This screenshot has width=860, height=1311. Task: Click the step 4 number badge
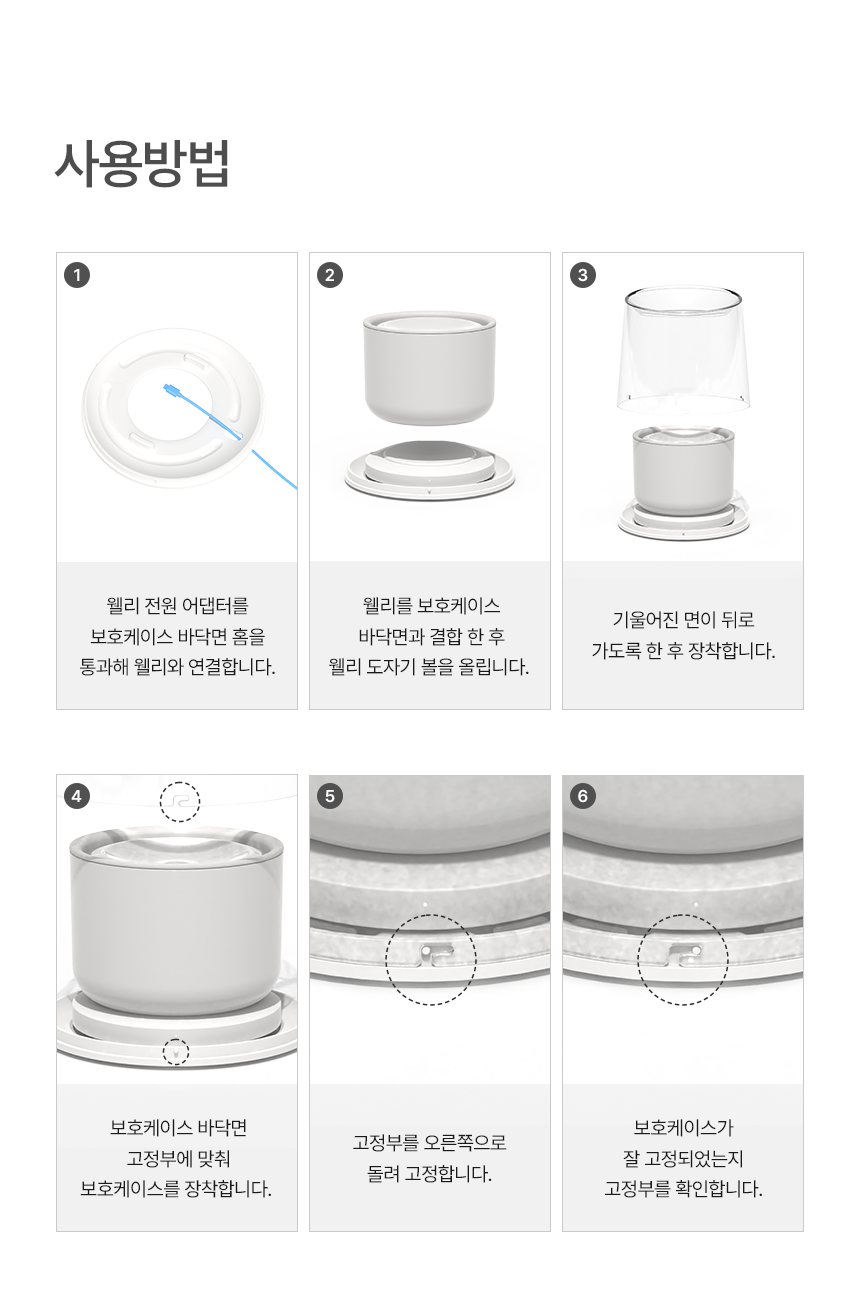pyautogui.click(x=77, y=796)
